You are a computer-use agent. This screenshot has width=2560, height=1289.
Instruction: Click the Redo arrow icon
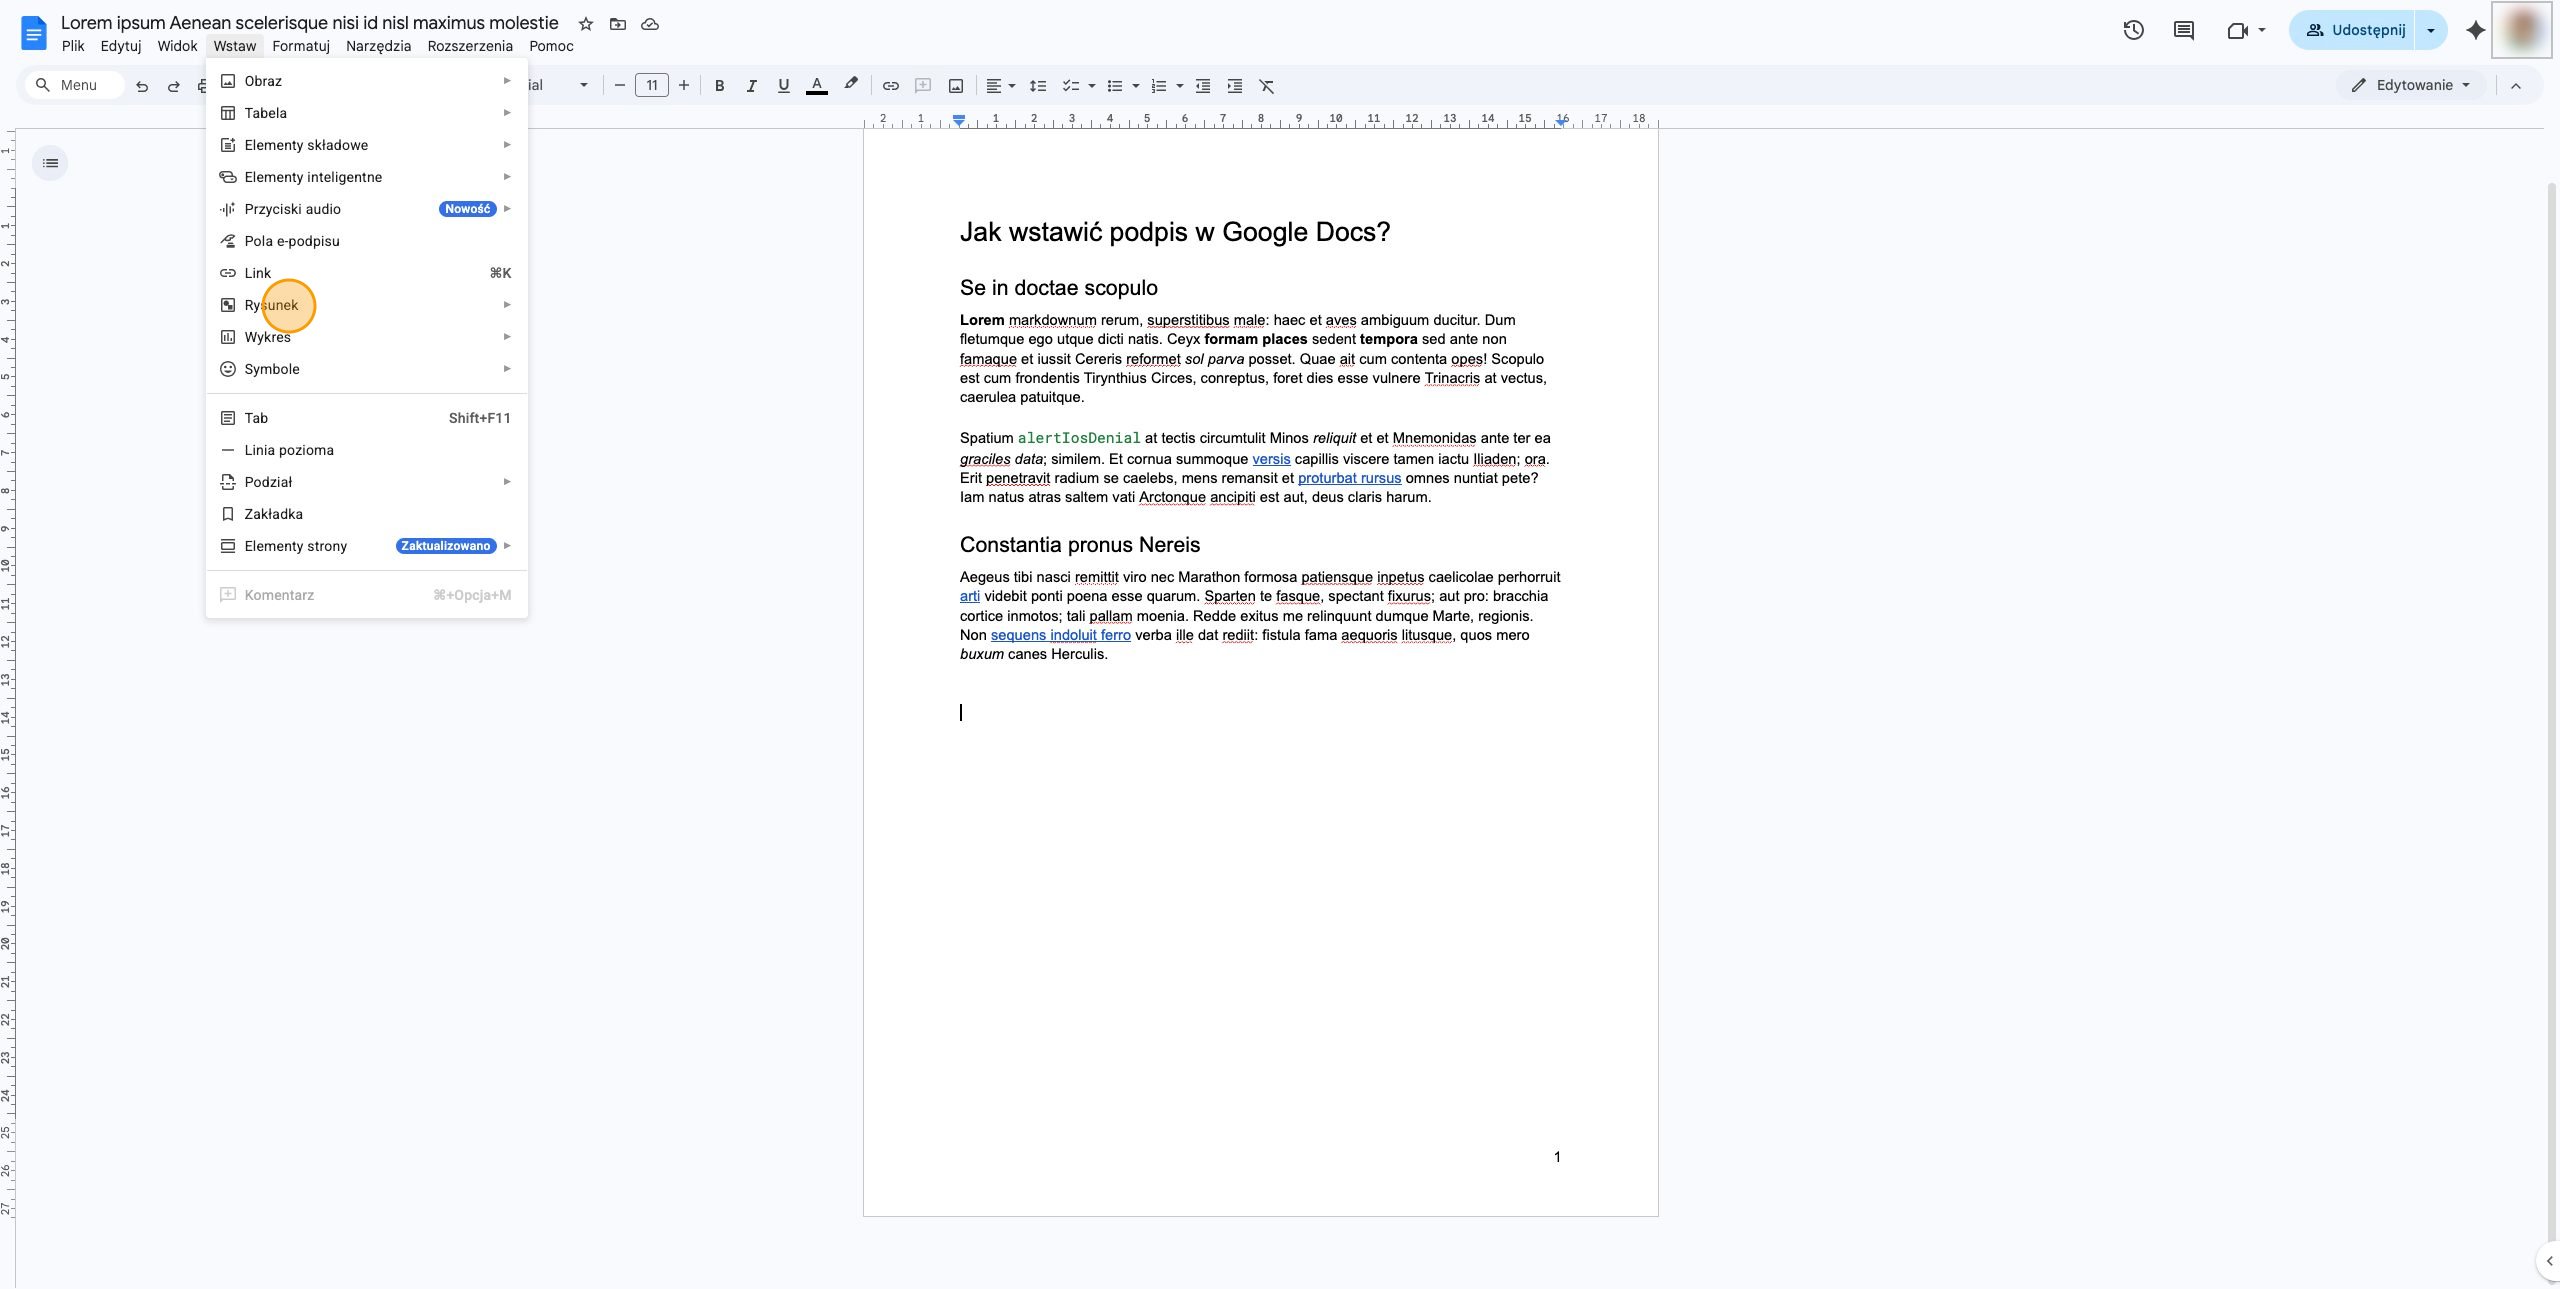point(174,86)
